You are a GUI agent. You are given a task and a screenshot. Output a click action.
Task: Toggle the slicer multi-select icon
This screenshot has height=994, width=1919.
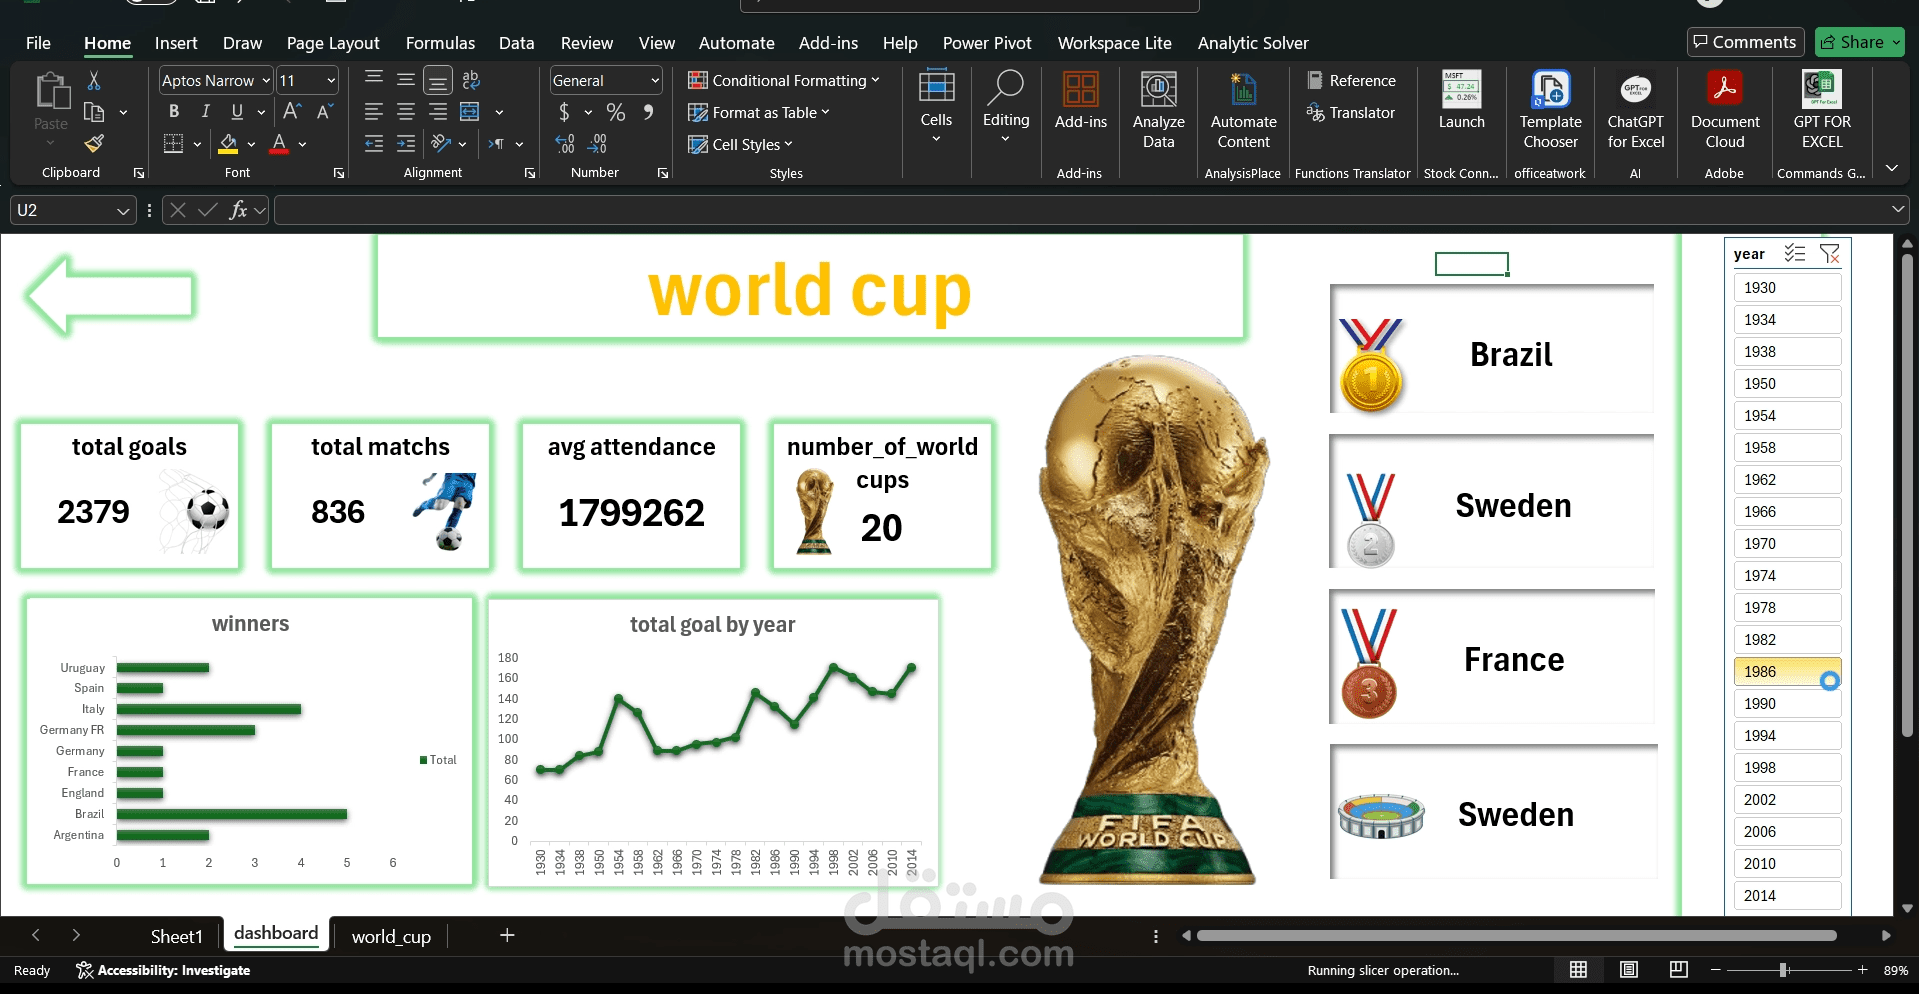pyautogui.click(x=1795, y=254)
